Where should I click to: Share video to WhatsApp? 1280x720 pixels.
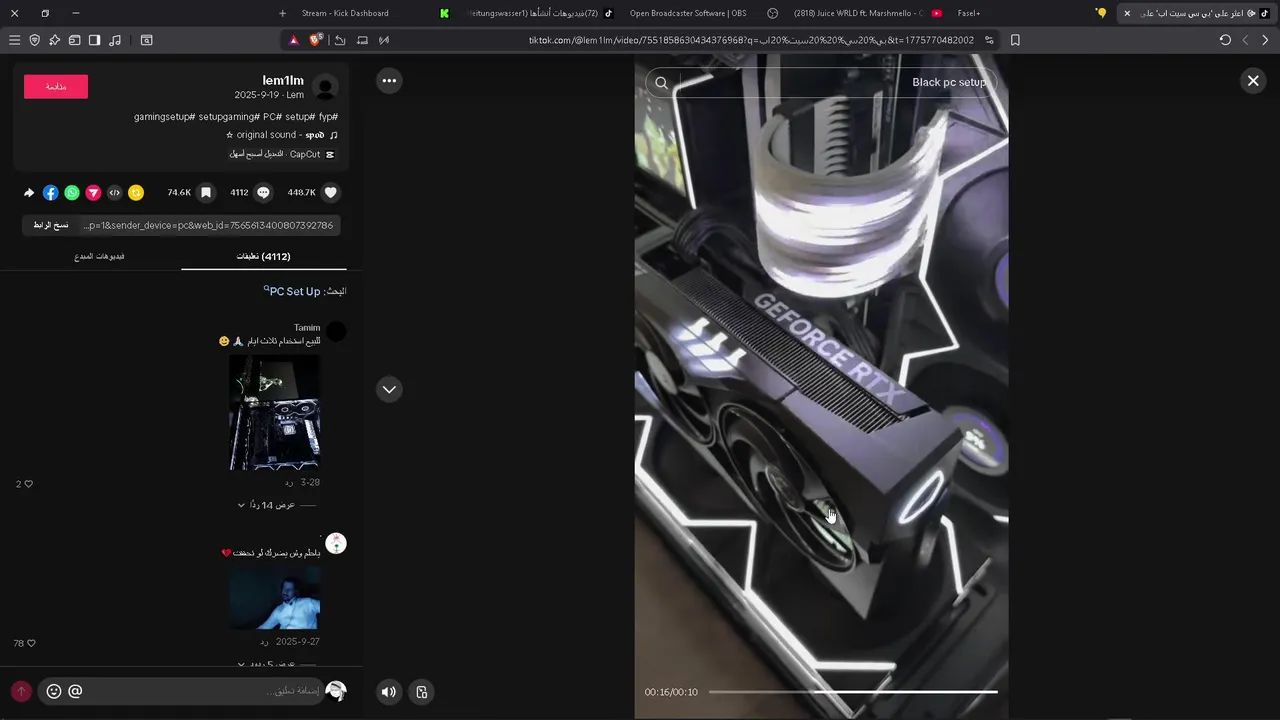(72, 192)
